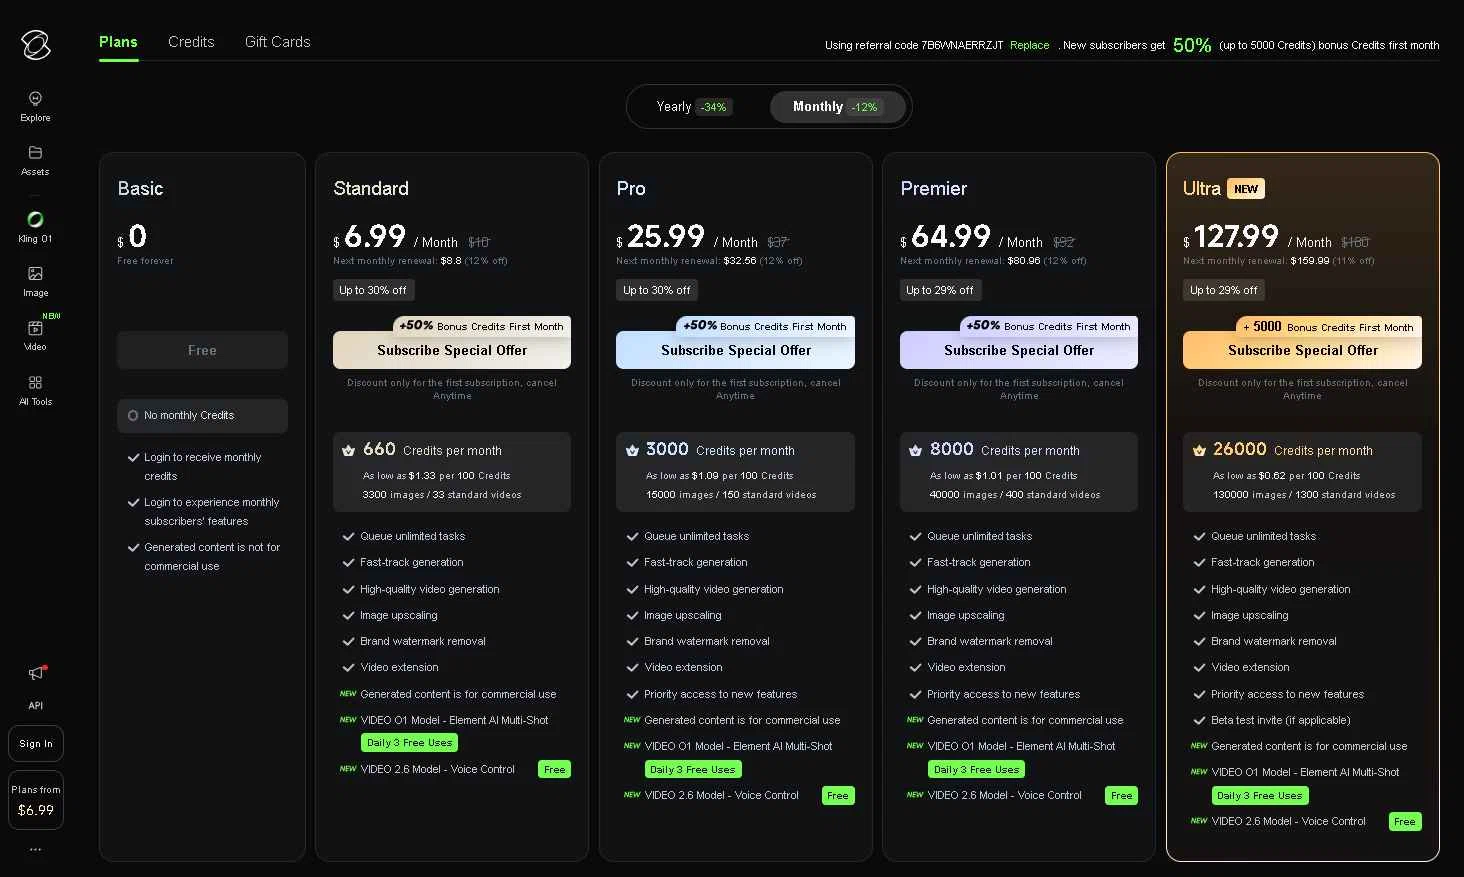Click Free tag on Standard Voice Control row
Screen dimensions: 1464x877
555,769
